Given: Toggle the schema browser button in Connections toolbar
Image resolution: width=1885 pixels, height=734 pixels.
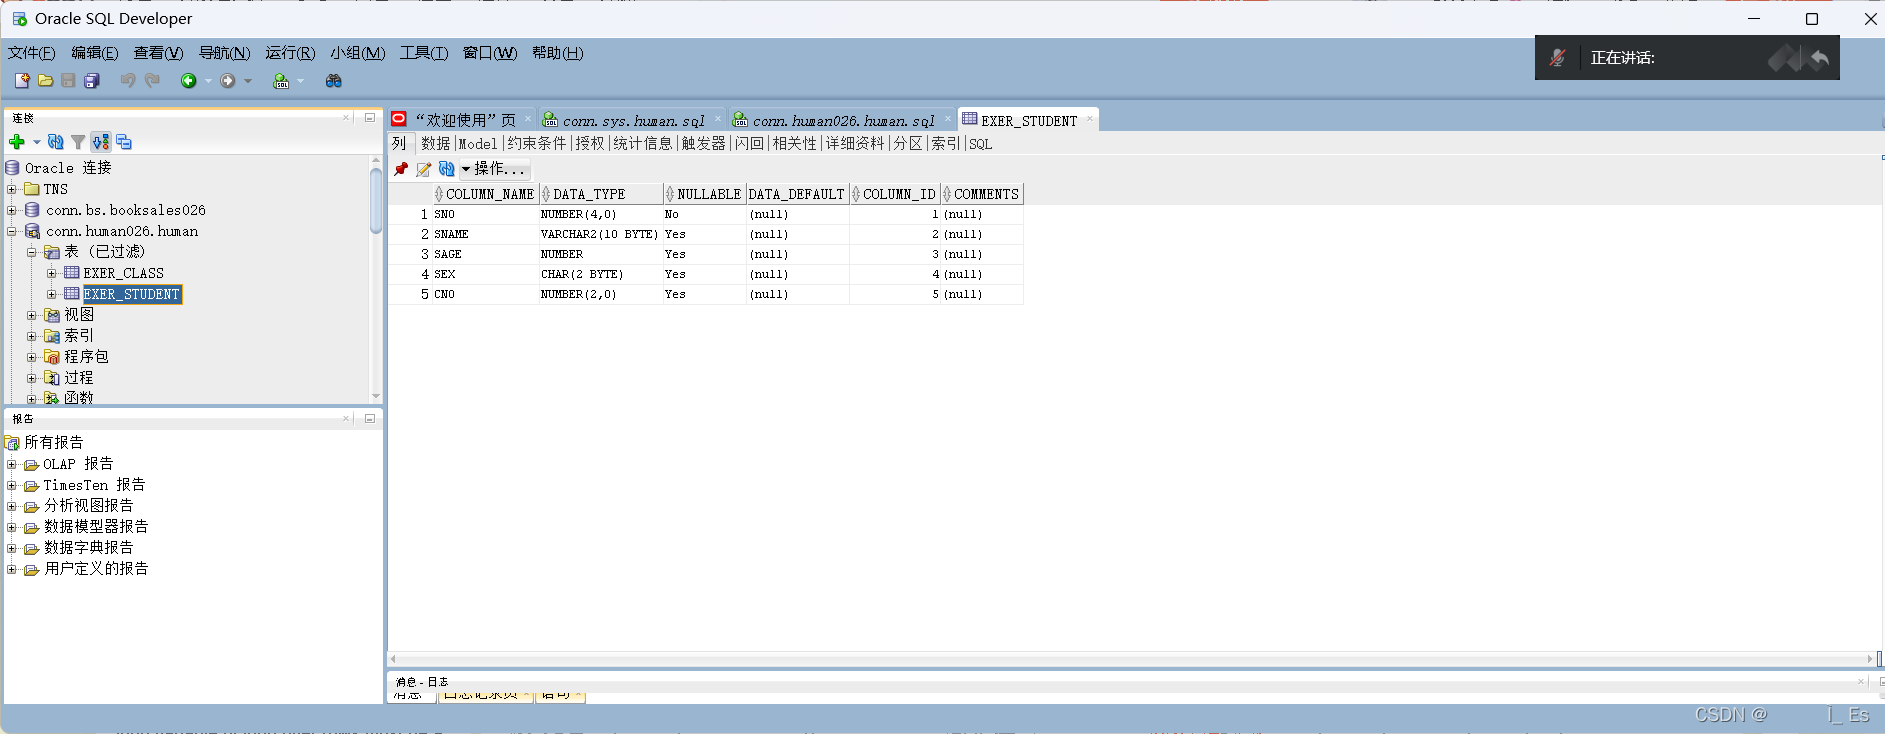Looking at the screenshot, I should tap(101, 142).
